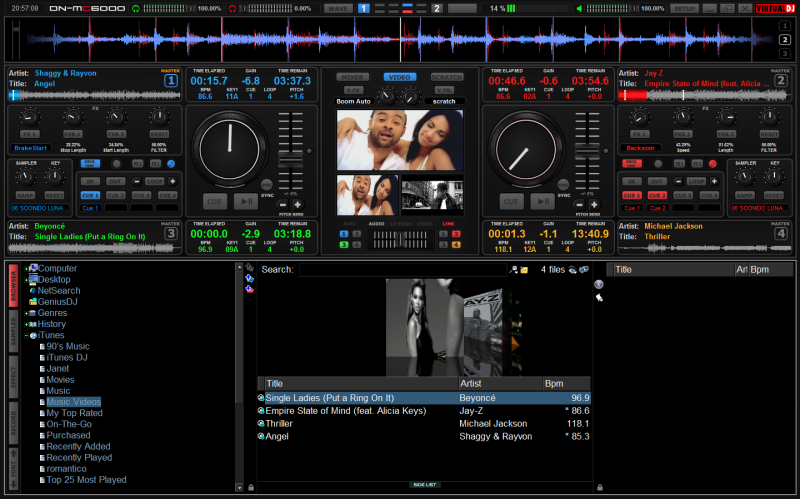Click the Virtual DJ logo
This screenshot has width=800, height=499.
pyautogui.click(x=776, y=9)
